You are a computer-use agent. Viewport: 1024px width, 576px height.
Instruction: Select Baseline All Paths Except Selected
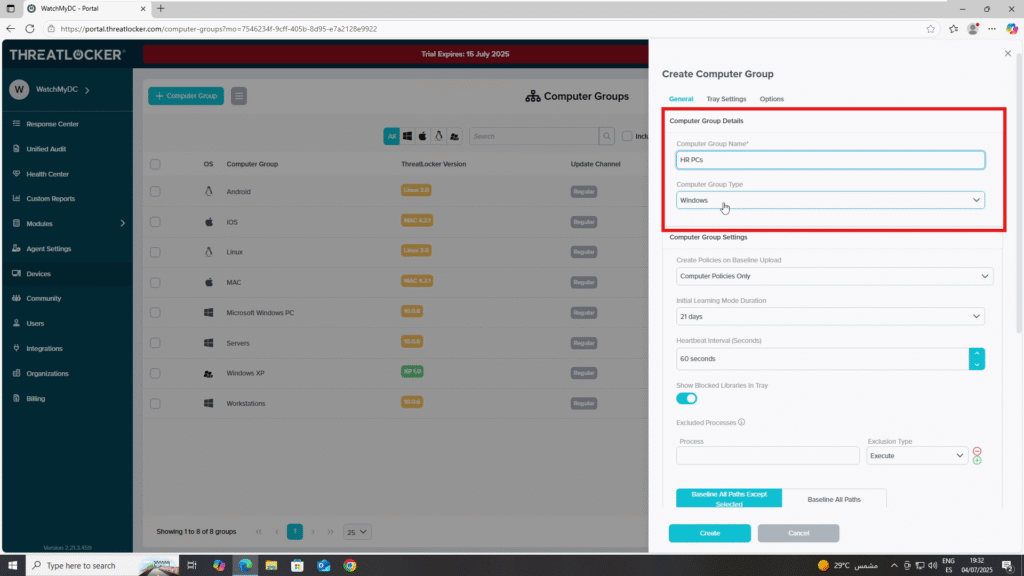click(729, 498)
